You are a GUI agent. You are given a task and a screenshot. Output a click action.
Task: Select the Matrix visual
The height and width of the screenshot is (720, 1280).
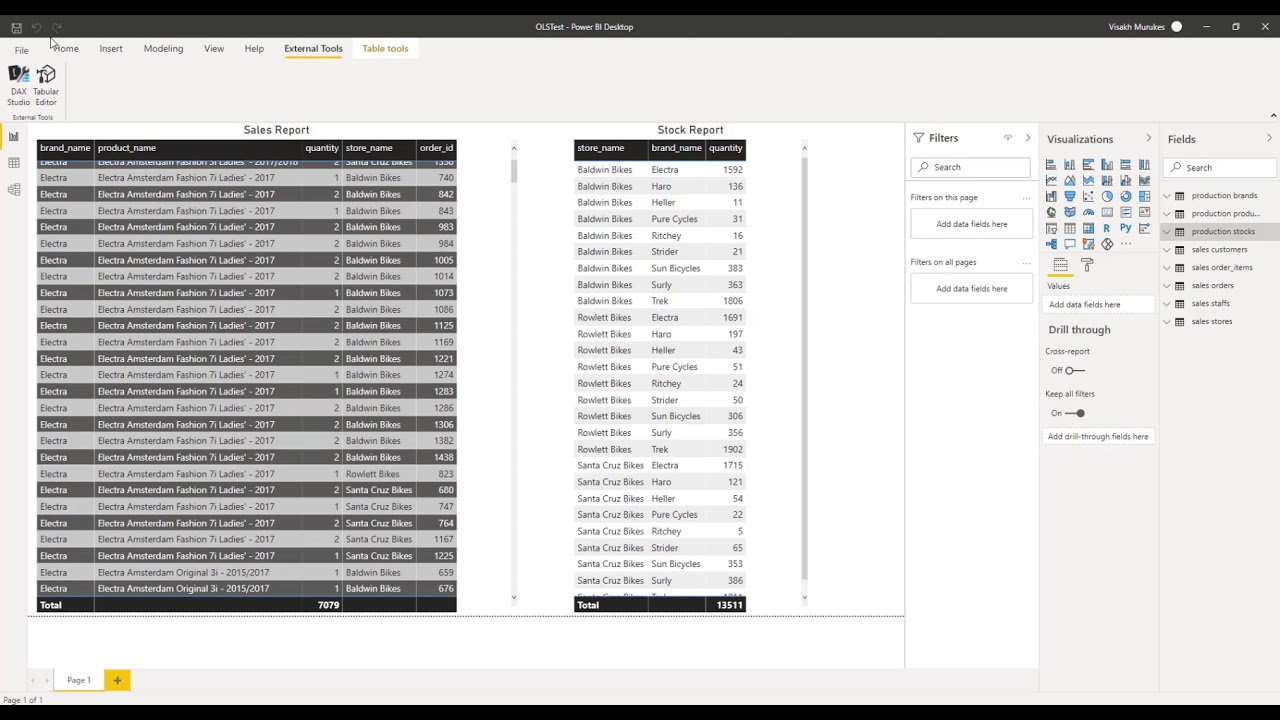(1088, 228)
